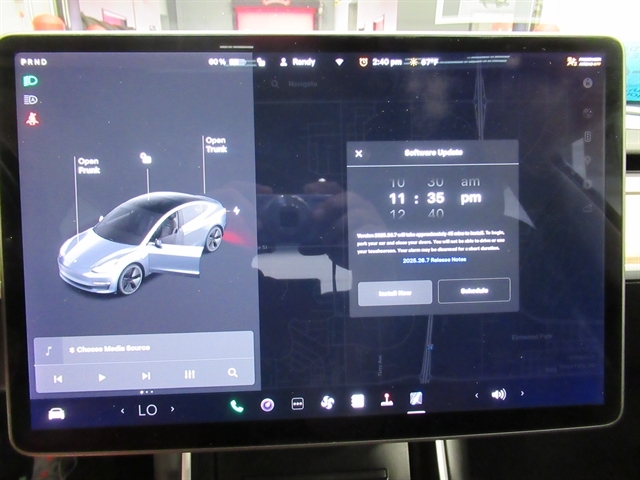Tap the lock icon above the car

(x=146, y=158)
